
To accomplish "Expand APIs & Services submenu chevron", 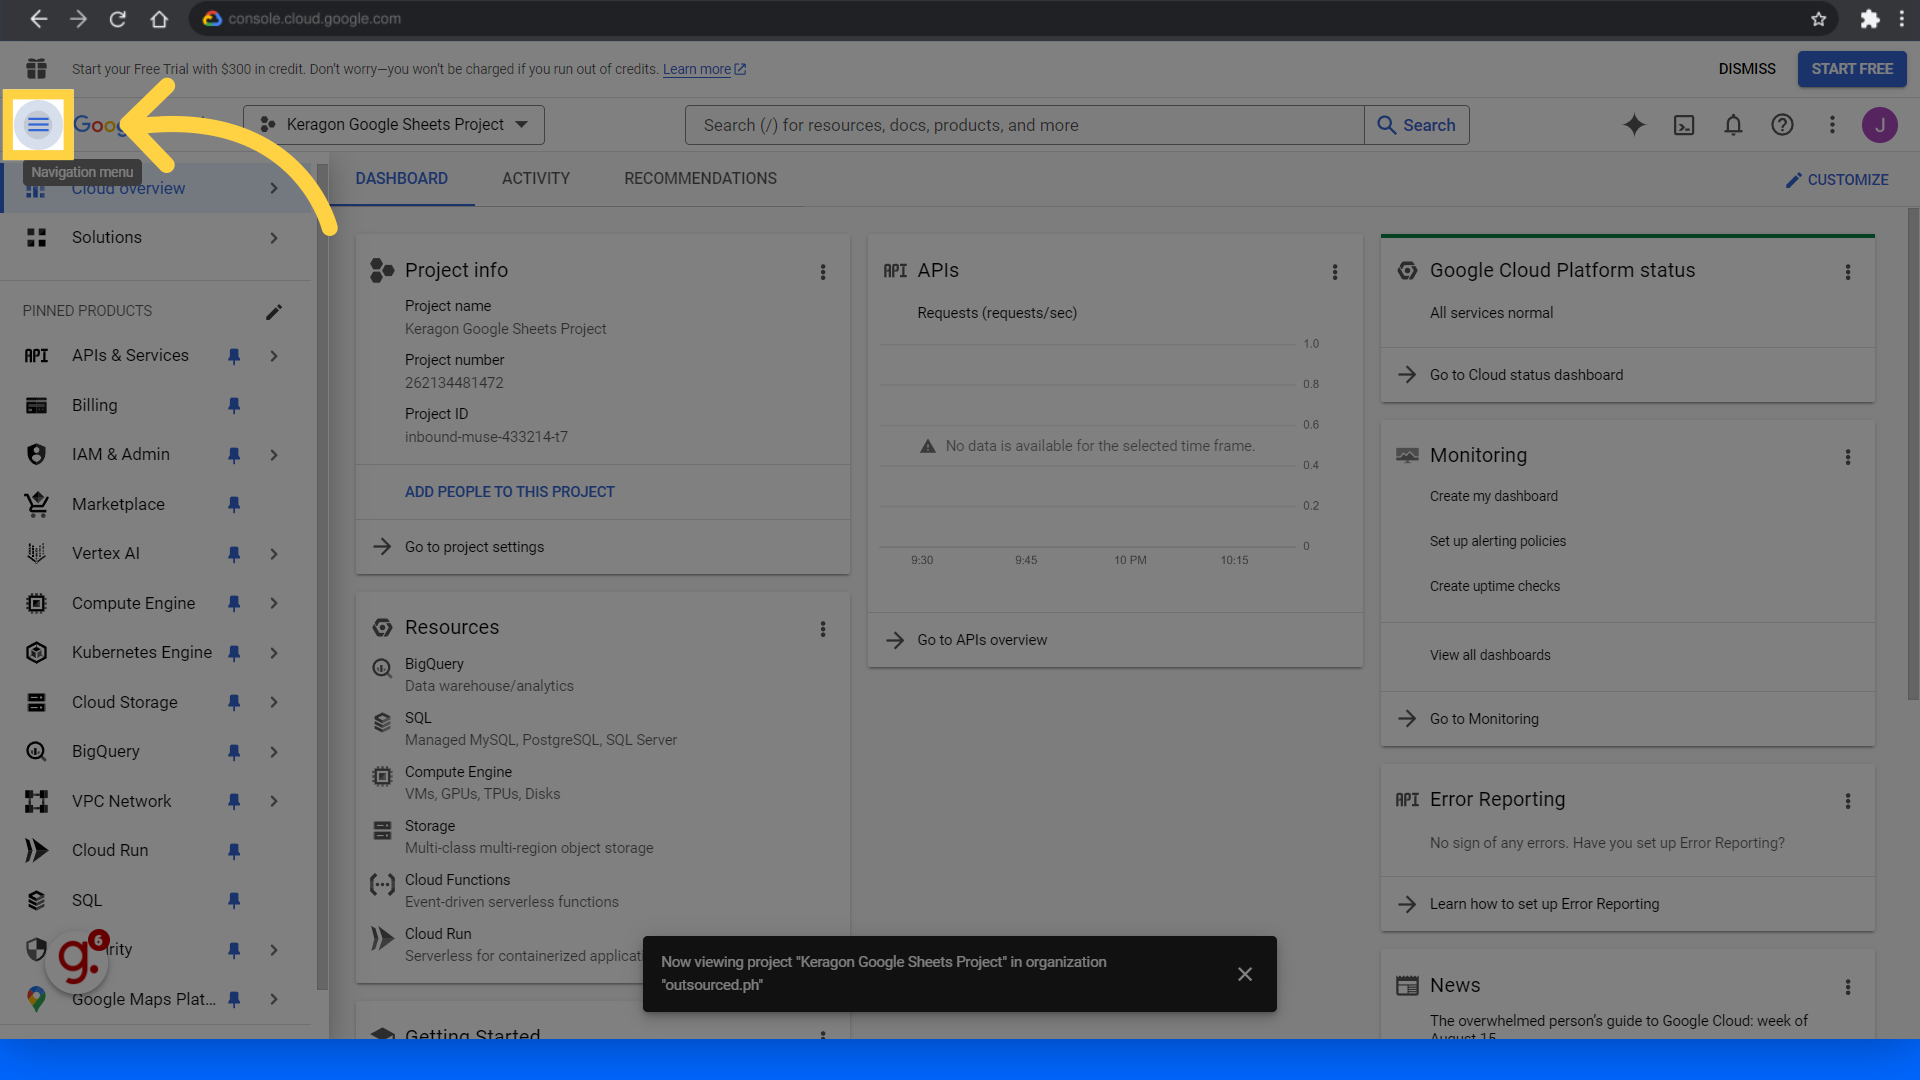I will [x=274, y=356].
